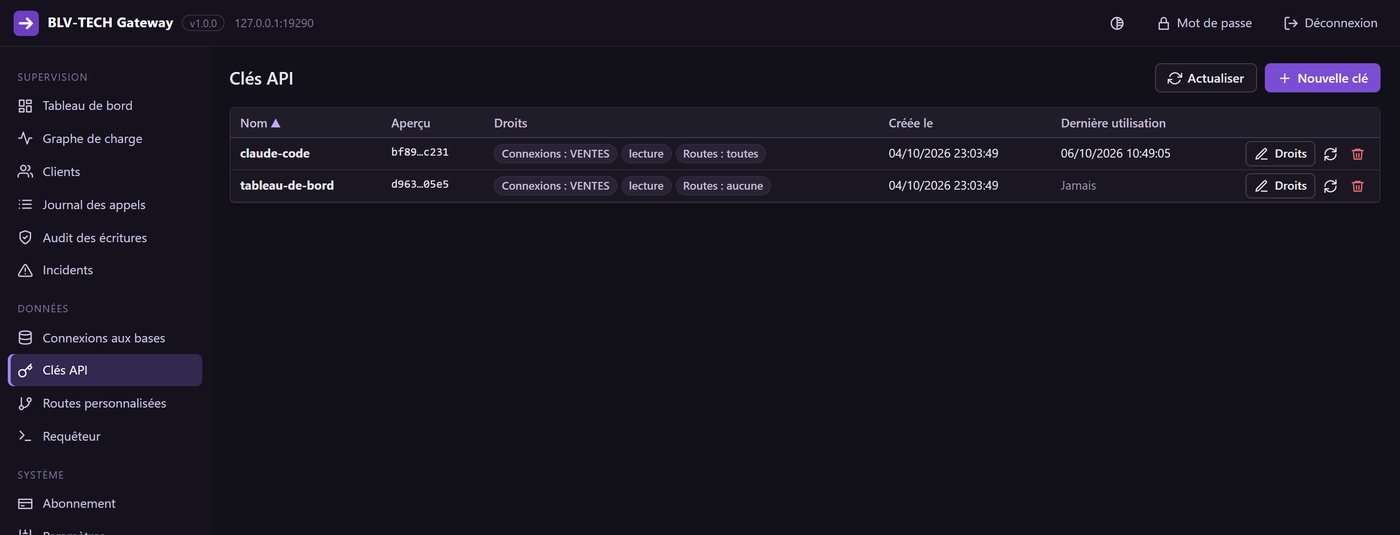Click the BLV-TECH Gateway logo icon

click(26, 23)
